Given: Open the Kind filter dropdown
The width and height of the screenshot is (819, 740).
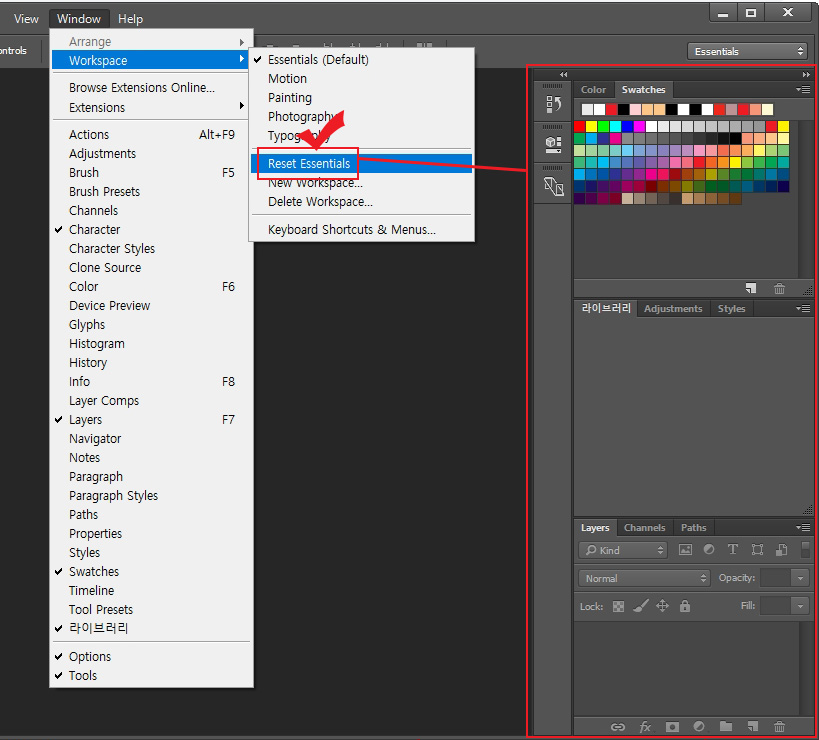Looking at the screenshot, I should 623,550.
